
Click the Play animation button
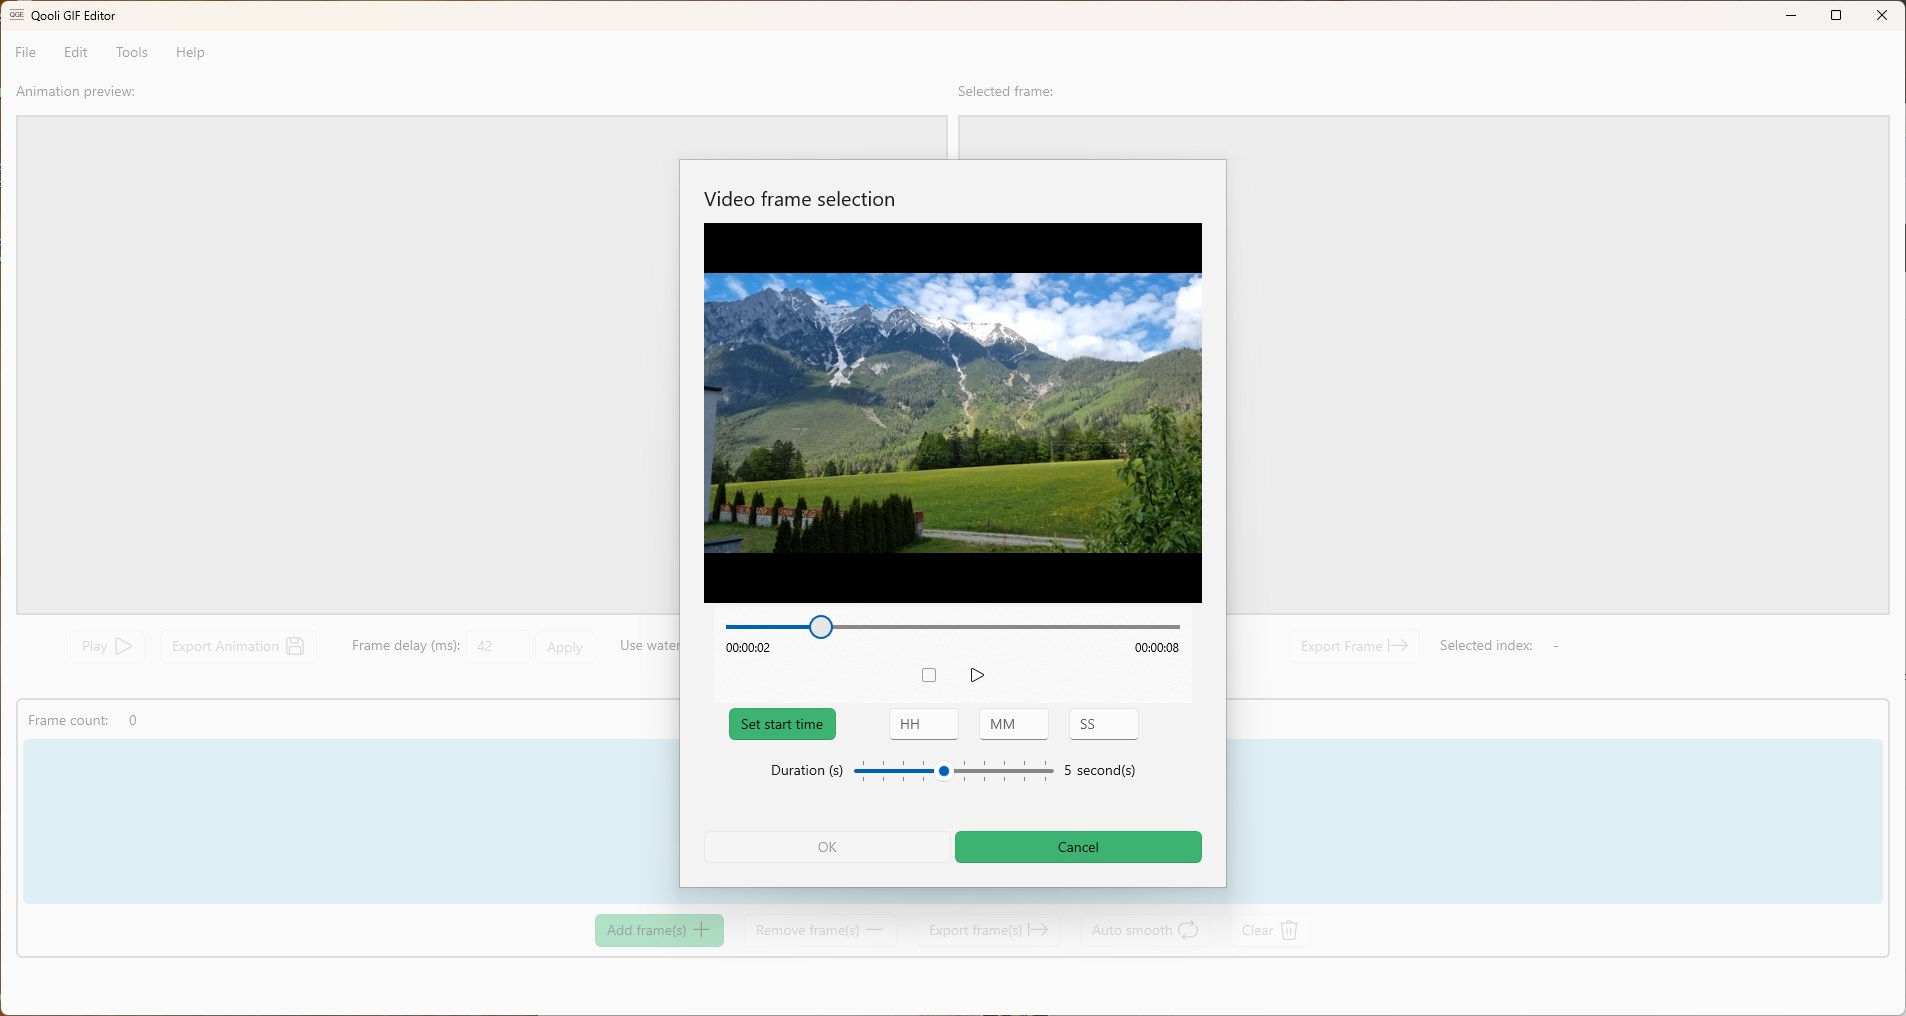107,646
